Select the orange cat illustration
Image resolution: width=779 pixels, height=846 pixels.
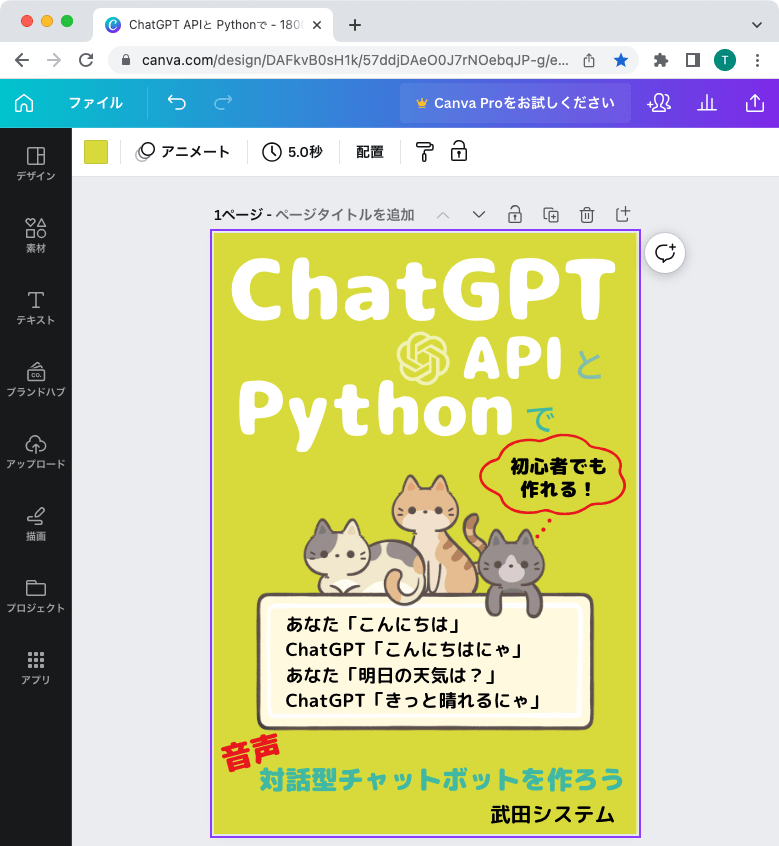click(x=435, y=534)
